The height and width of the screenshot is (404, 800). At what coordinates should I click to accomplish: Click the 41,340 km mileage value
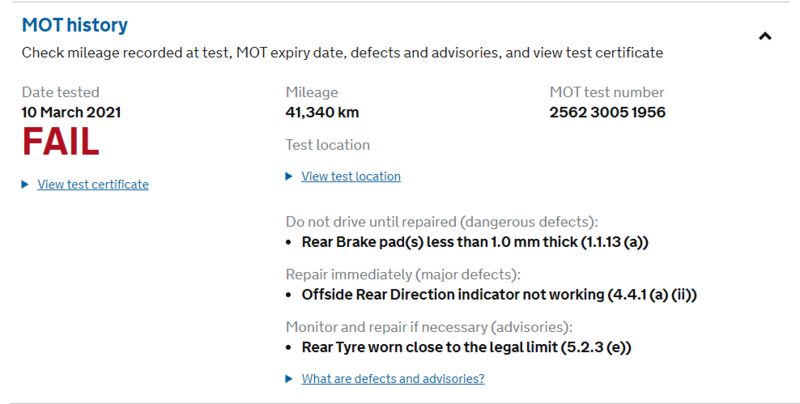[322, 112]
